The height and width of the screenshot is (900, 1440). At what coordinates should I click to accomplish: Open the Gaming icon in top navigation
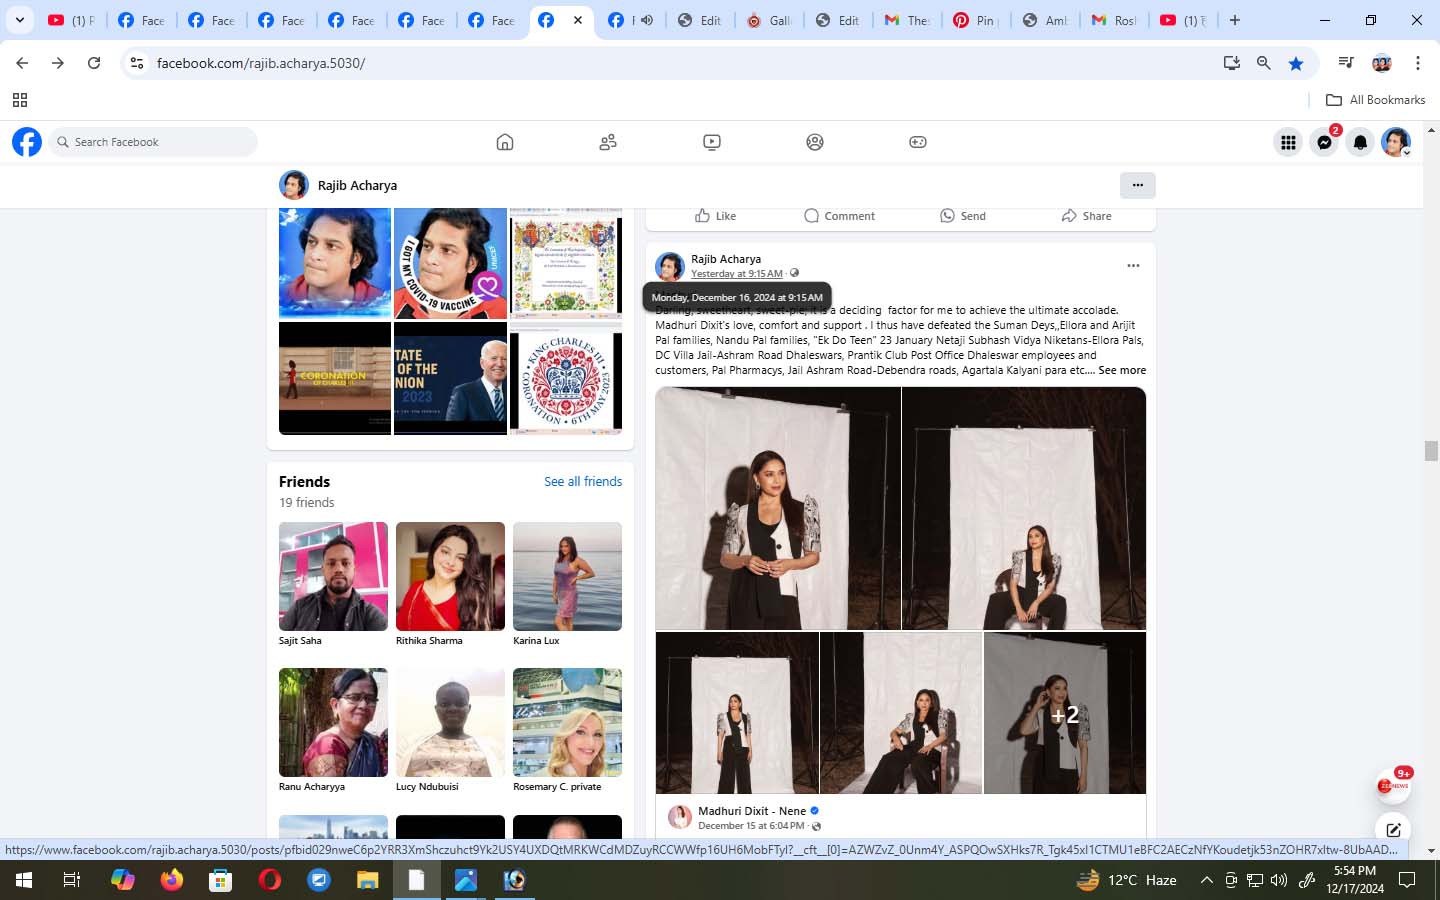(x=918, y=142)
